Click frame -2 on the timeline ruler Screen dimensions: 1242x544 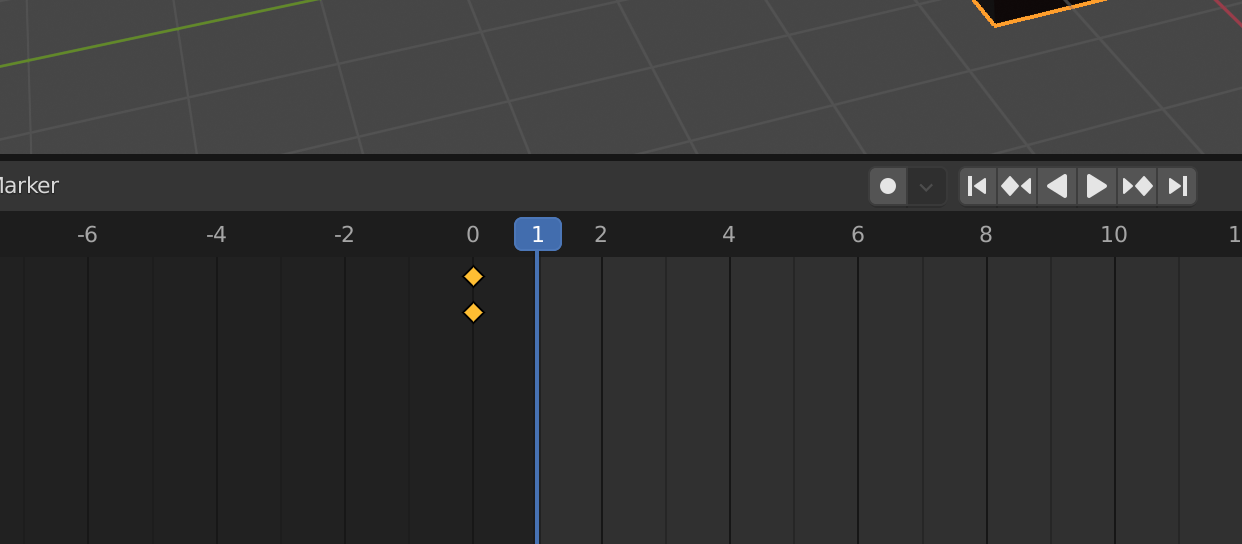tap(344, 235)
